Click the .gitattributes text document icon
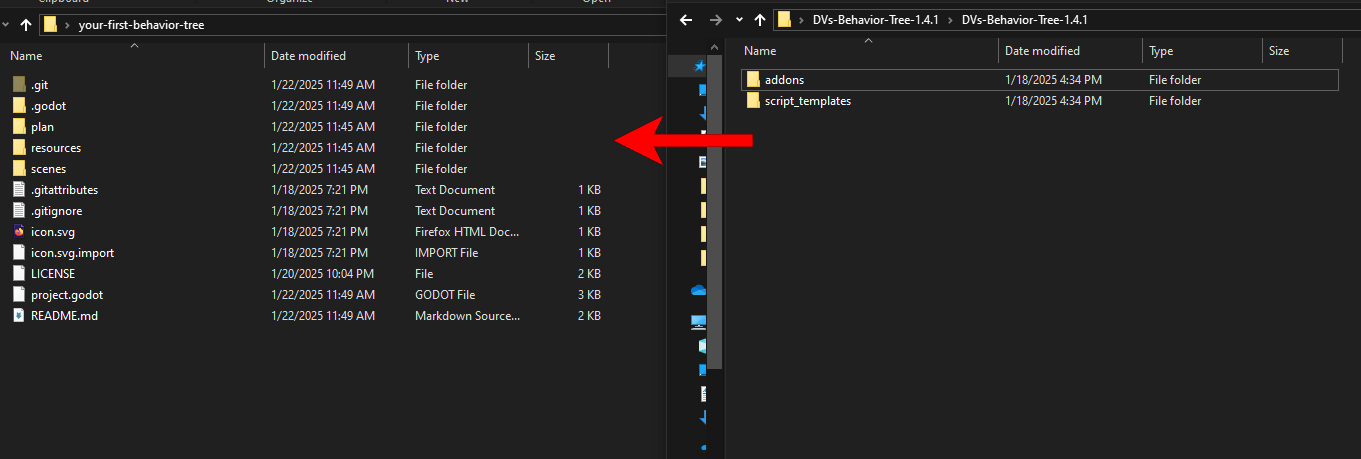The width and height of the screenshot is (1361, 459). (x=19, y=190)
